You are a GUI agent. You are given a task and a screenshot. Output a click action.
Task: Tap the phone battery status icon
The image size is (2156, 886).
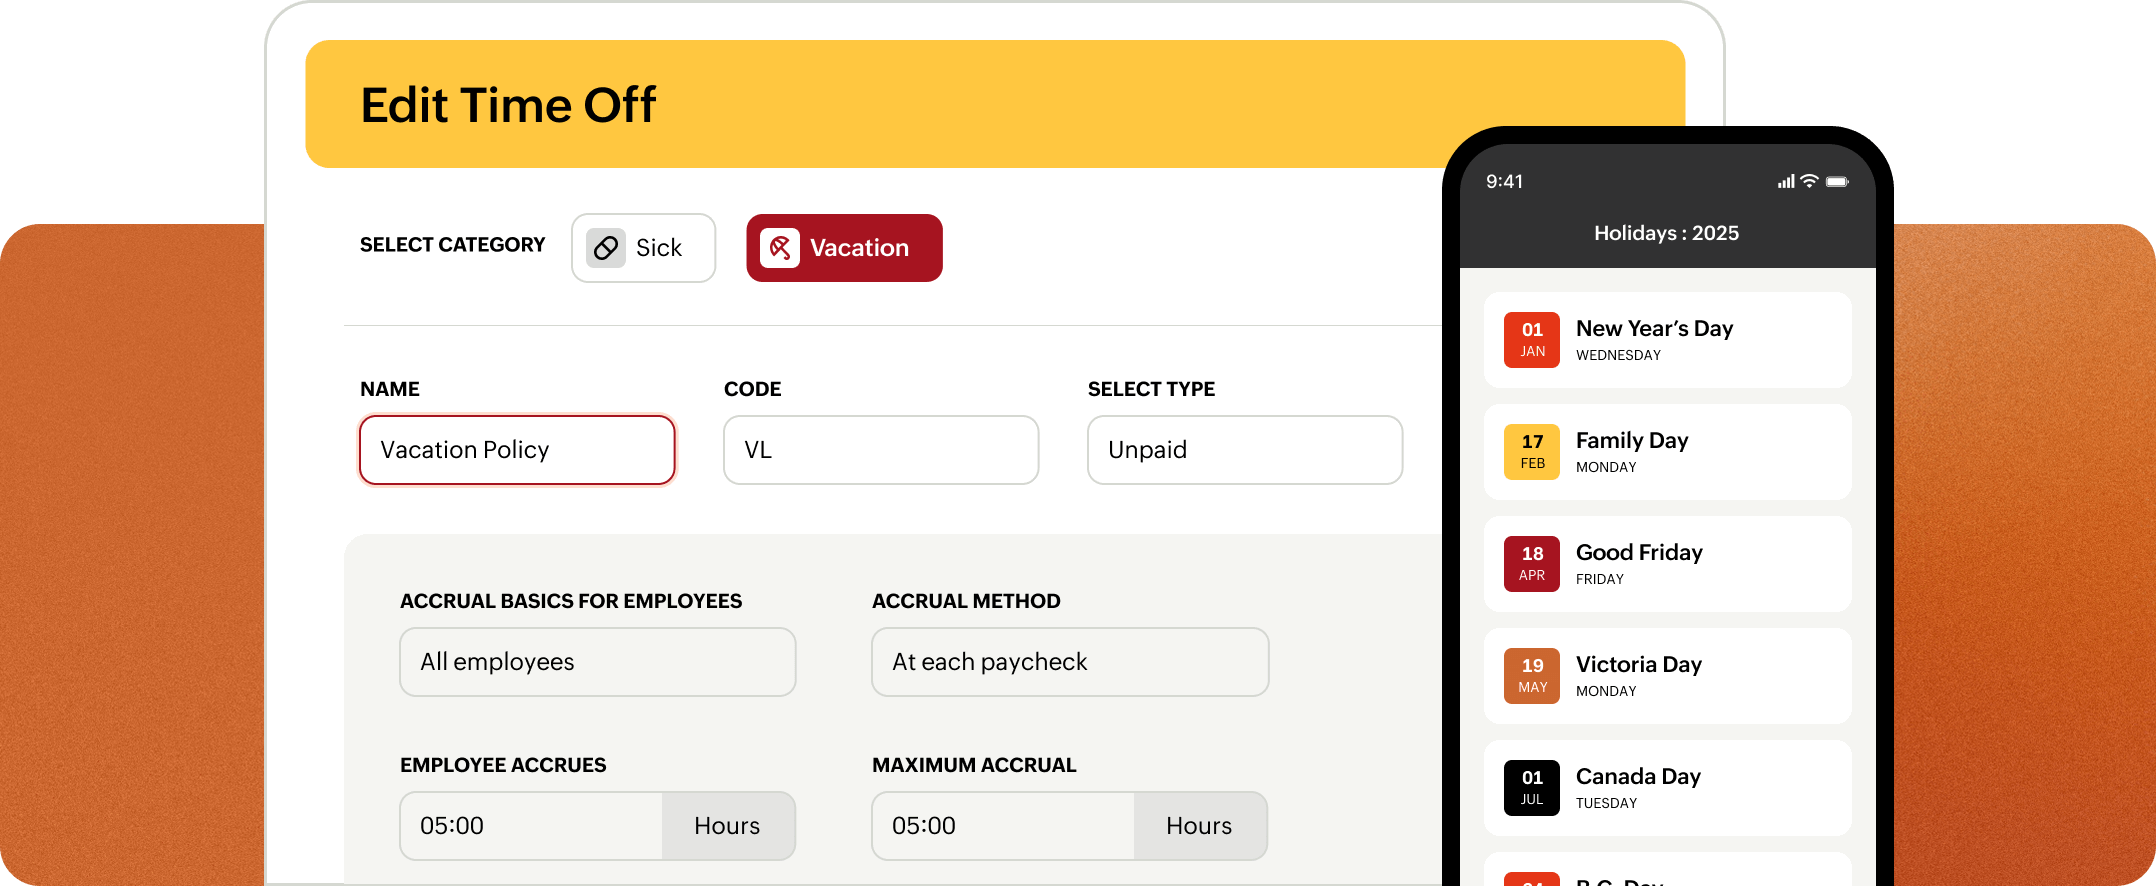(x=1837, y=182)
